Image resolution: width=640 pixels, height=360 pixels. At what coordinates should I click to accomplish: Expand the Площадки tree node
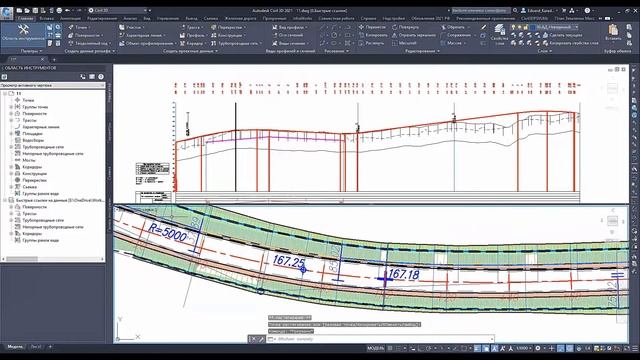pyautogui.click(x=11, y=133)
